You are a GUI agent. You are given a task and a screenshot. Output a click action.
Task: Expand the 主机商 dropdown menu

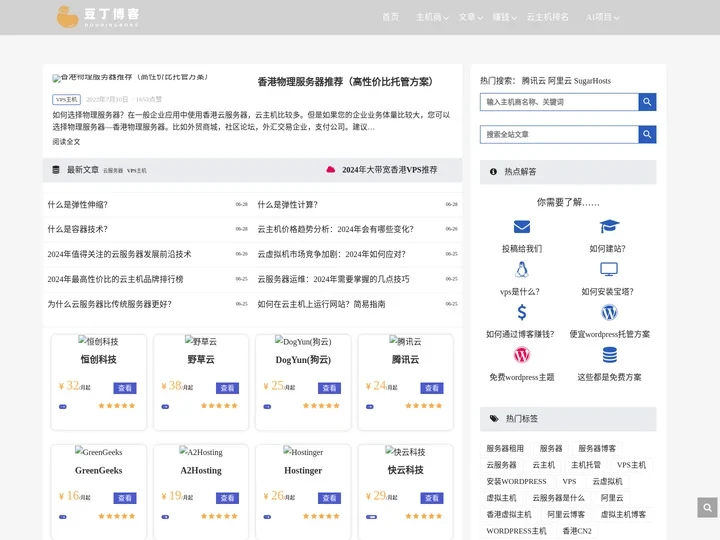point(432,17)
